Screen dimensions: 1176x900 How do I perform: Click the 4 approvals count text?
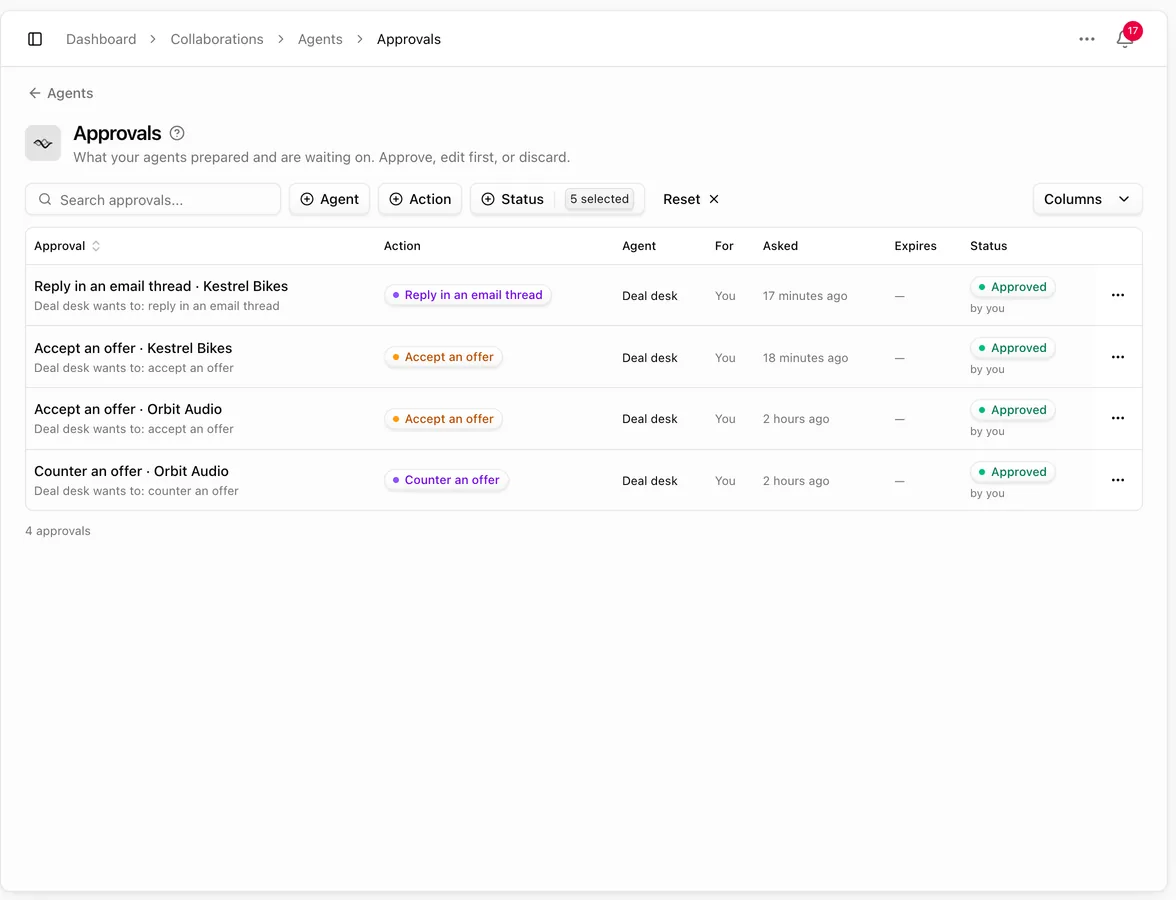(58, 531)
